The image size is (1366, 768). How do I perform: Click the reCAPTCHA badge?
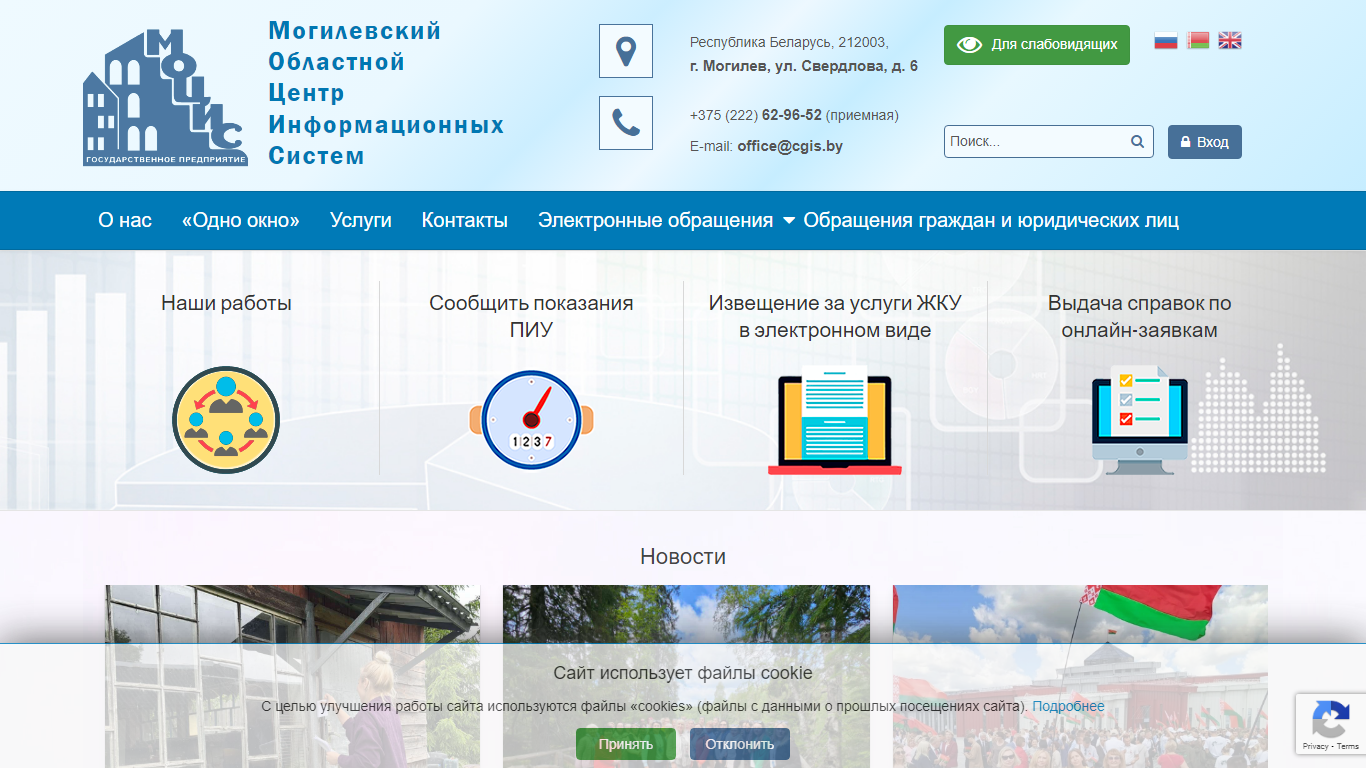[1331, 724]
